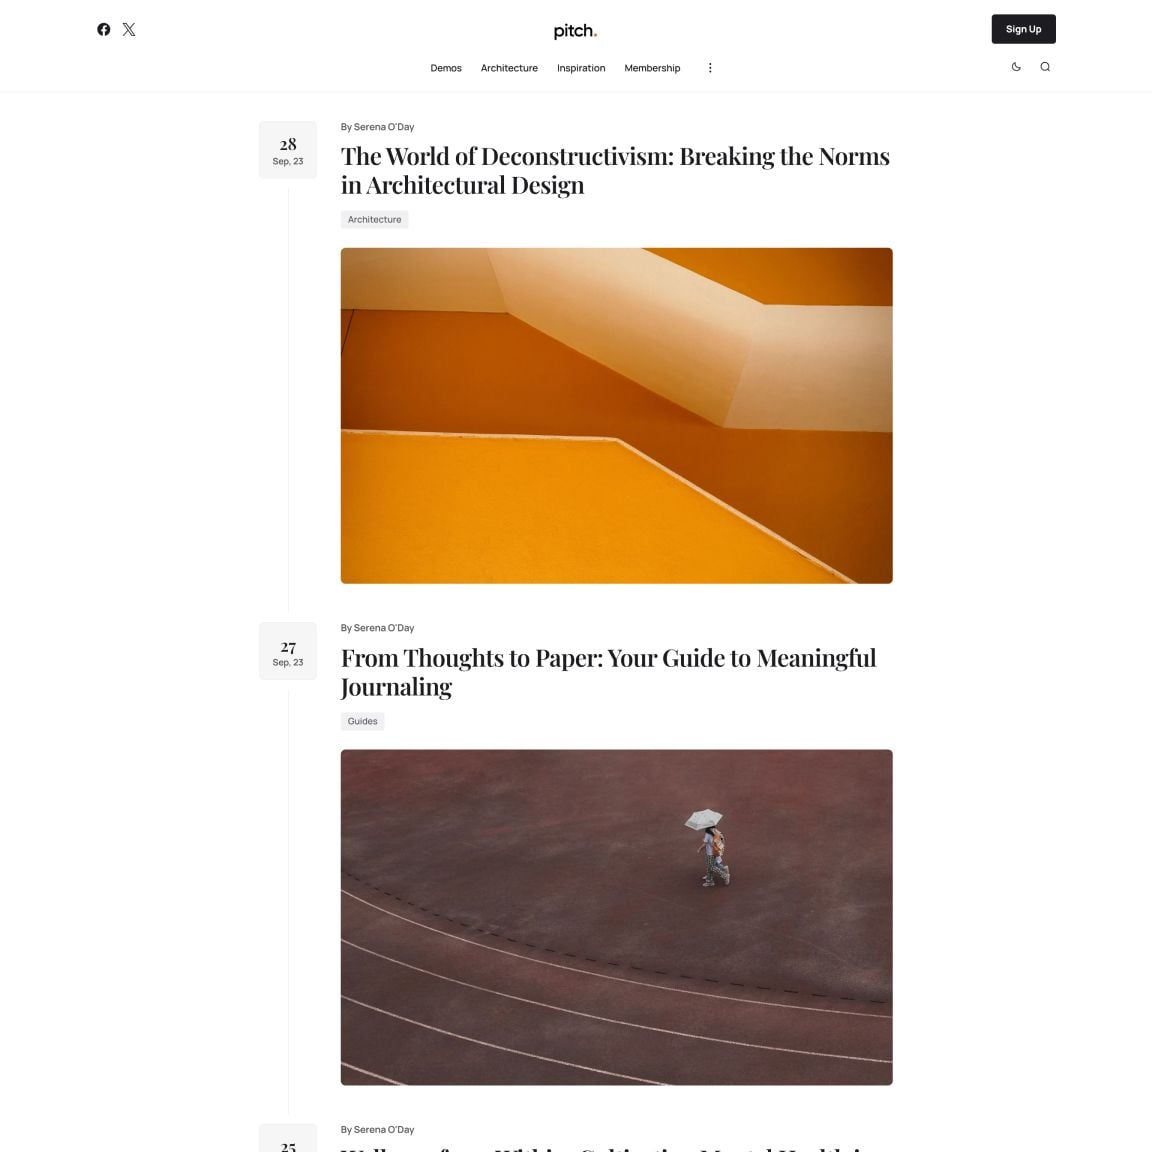Open the Facebook social icon
This screenshot has height=1152, width=1152.
pos(104,29)
